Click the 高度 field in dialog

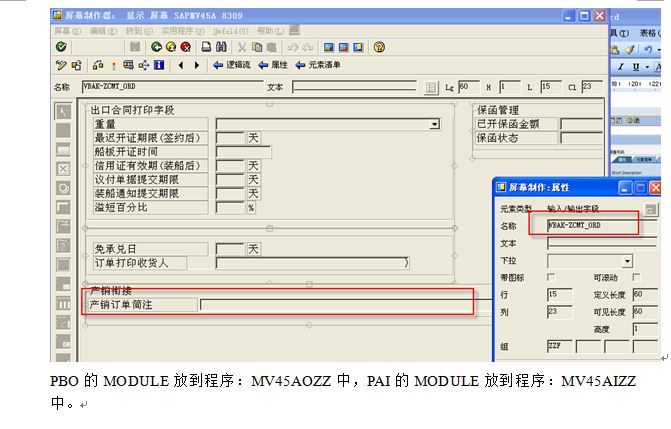point(645,329)
